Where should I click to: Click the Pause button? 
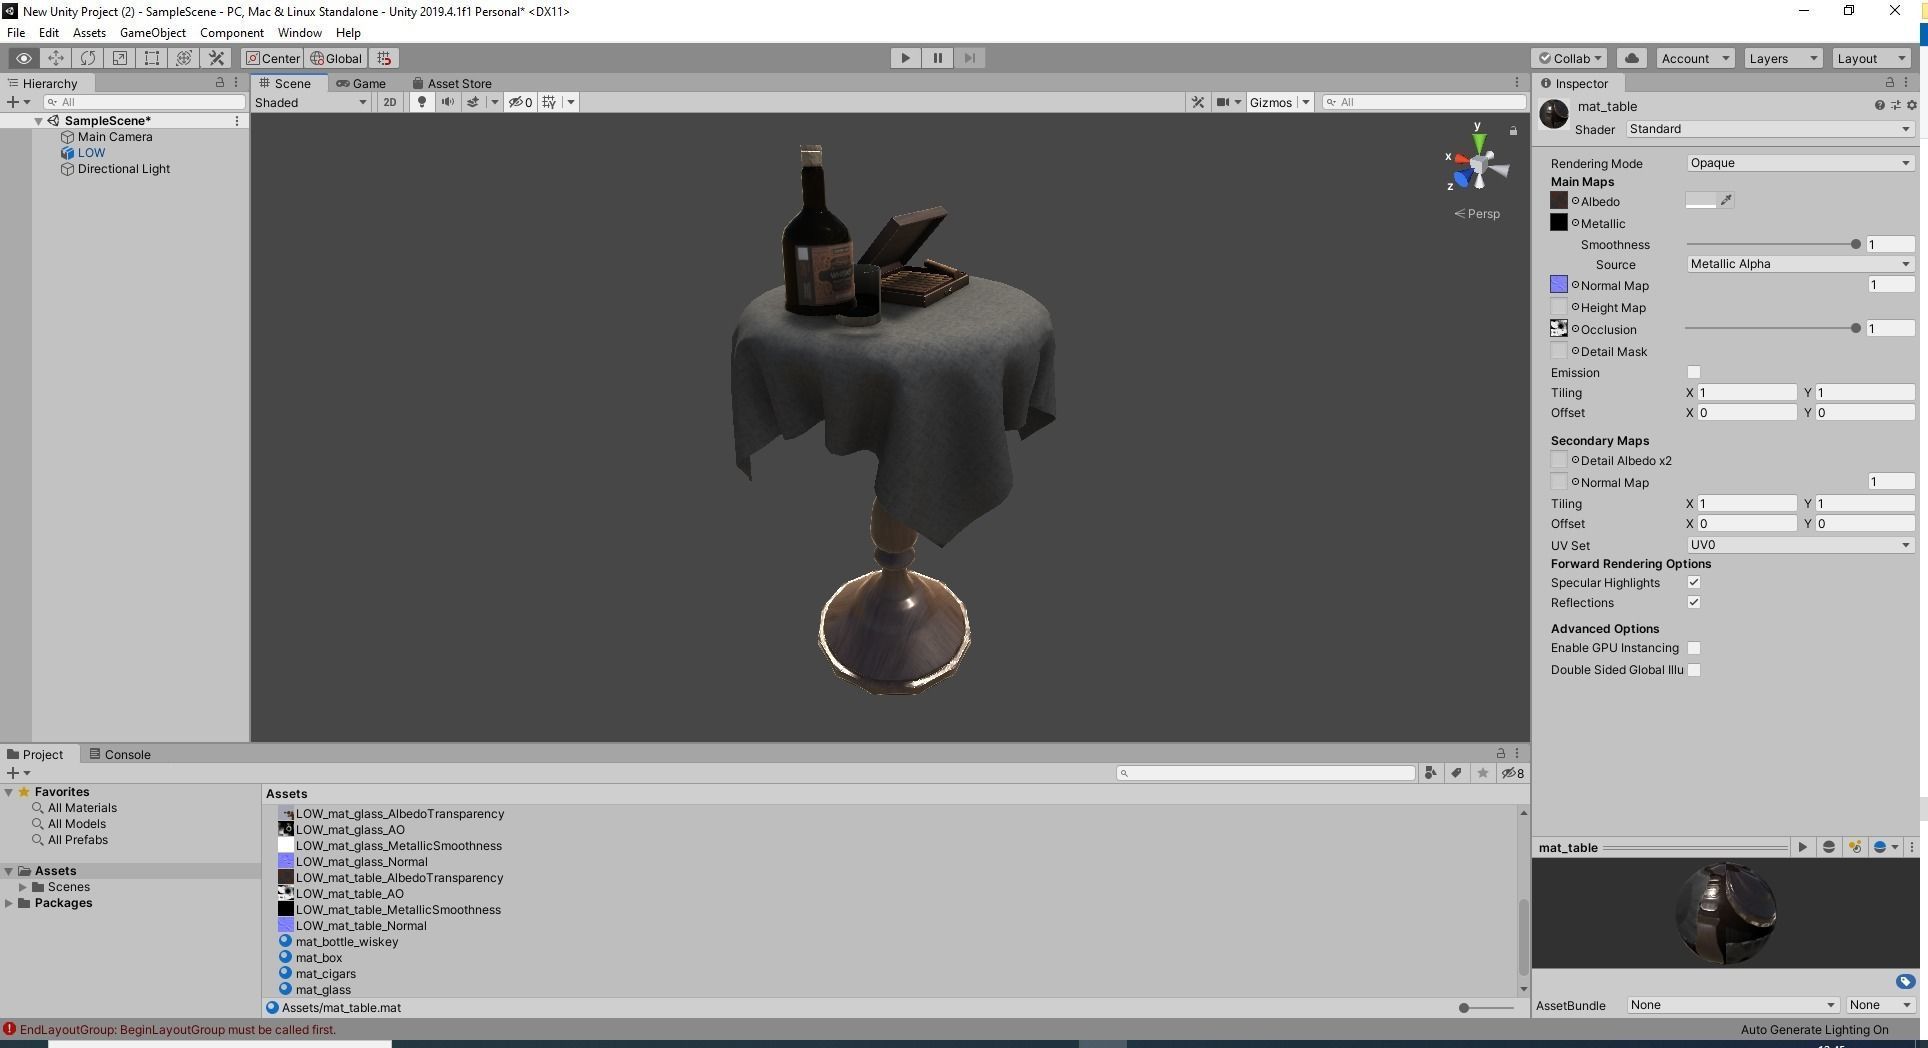click(937, 58)
